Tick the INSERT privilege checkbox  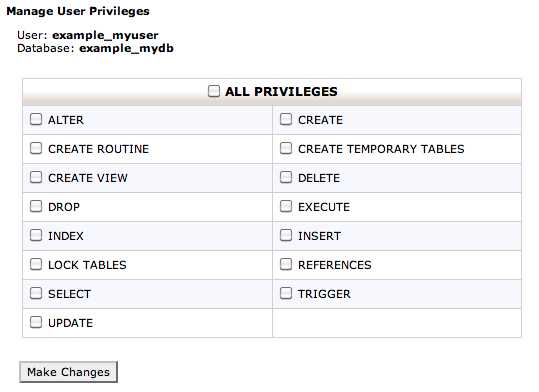286,235
